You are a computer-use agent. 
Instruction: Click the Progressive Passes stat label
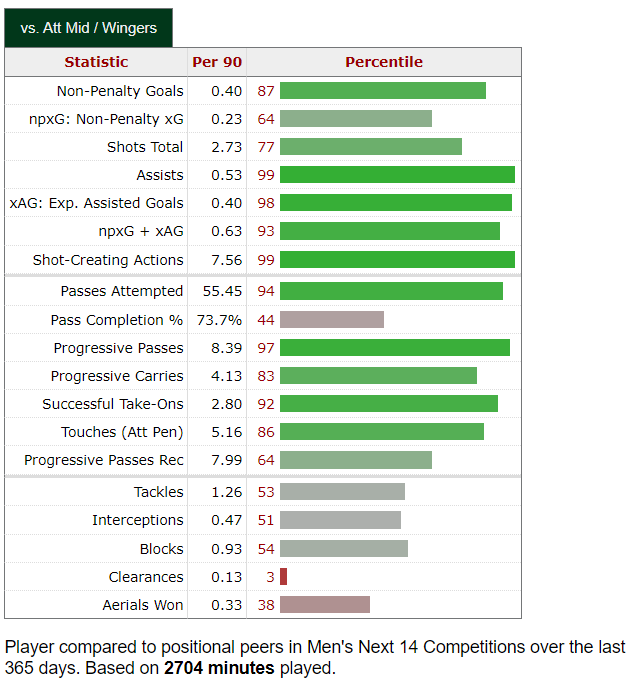119,348
